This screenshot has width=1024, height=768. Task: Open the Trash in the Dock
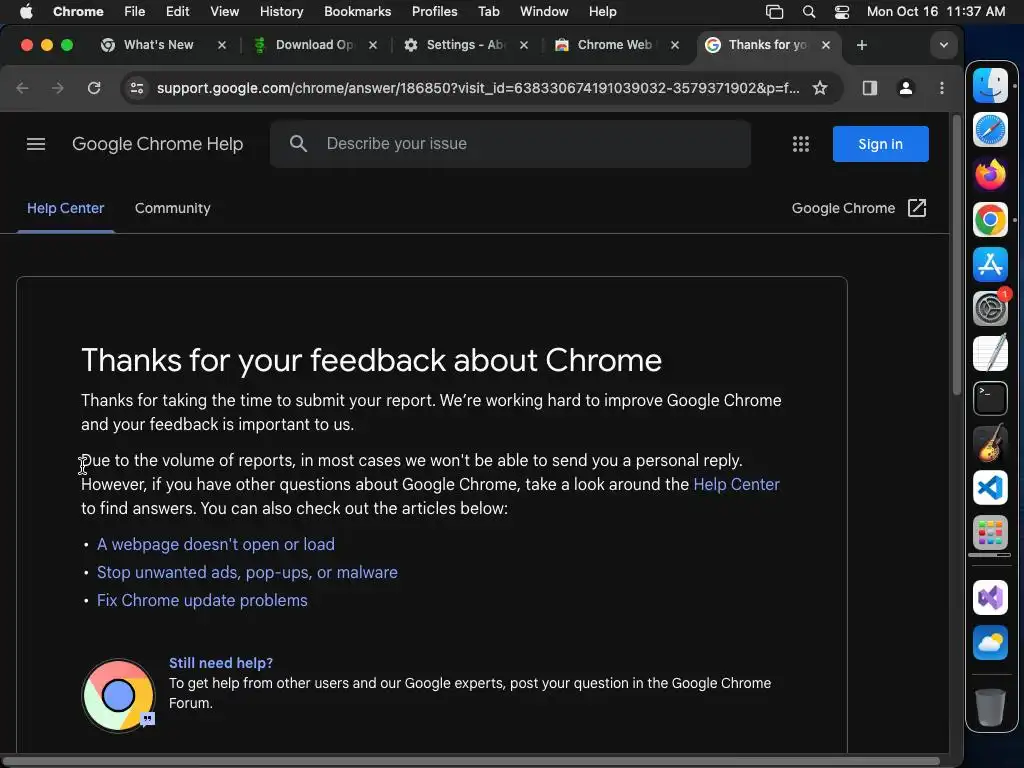point(990,707)
